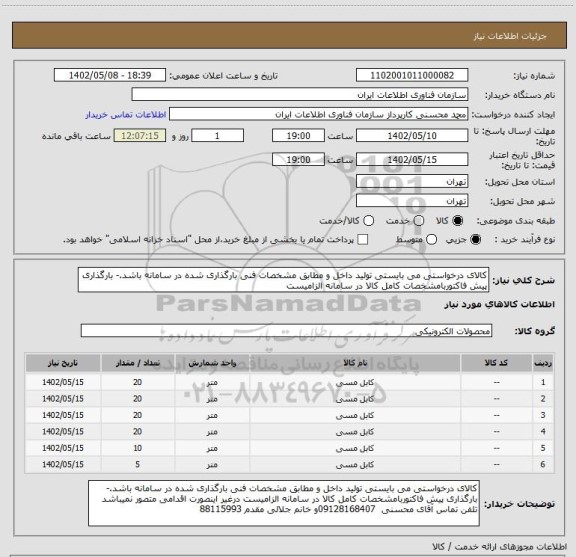
Task: Click the announcement date field 1402/05/08 - 18:39
Action: (x=110, y=75)
